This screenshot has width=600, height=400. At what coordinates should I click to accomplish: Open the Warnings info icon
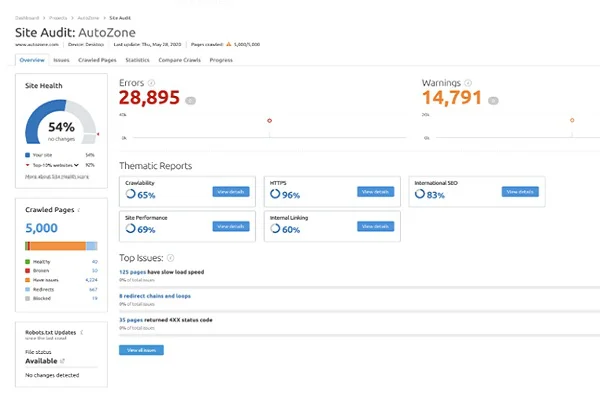pos(468,83)
